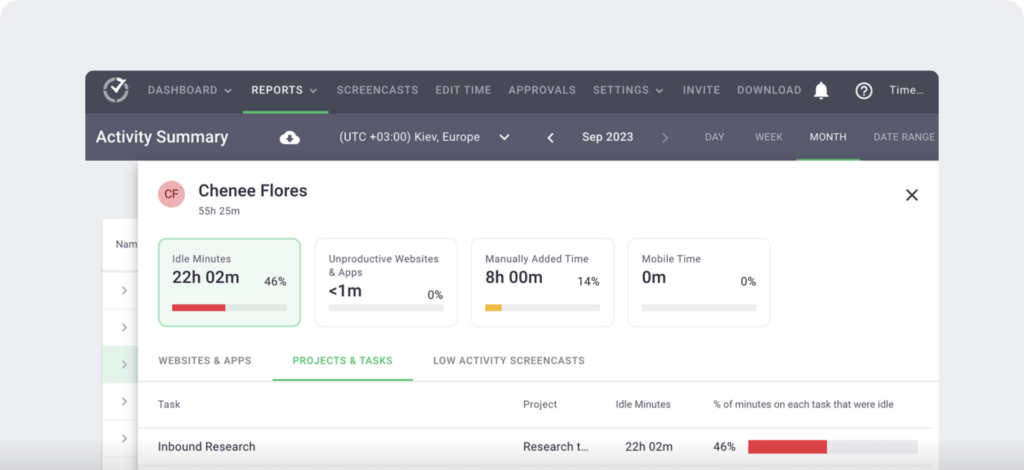Open the help question mark icon
The width and height of the screenshot is (1024, 470).
click(x=864, y=91)
